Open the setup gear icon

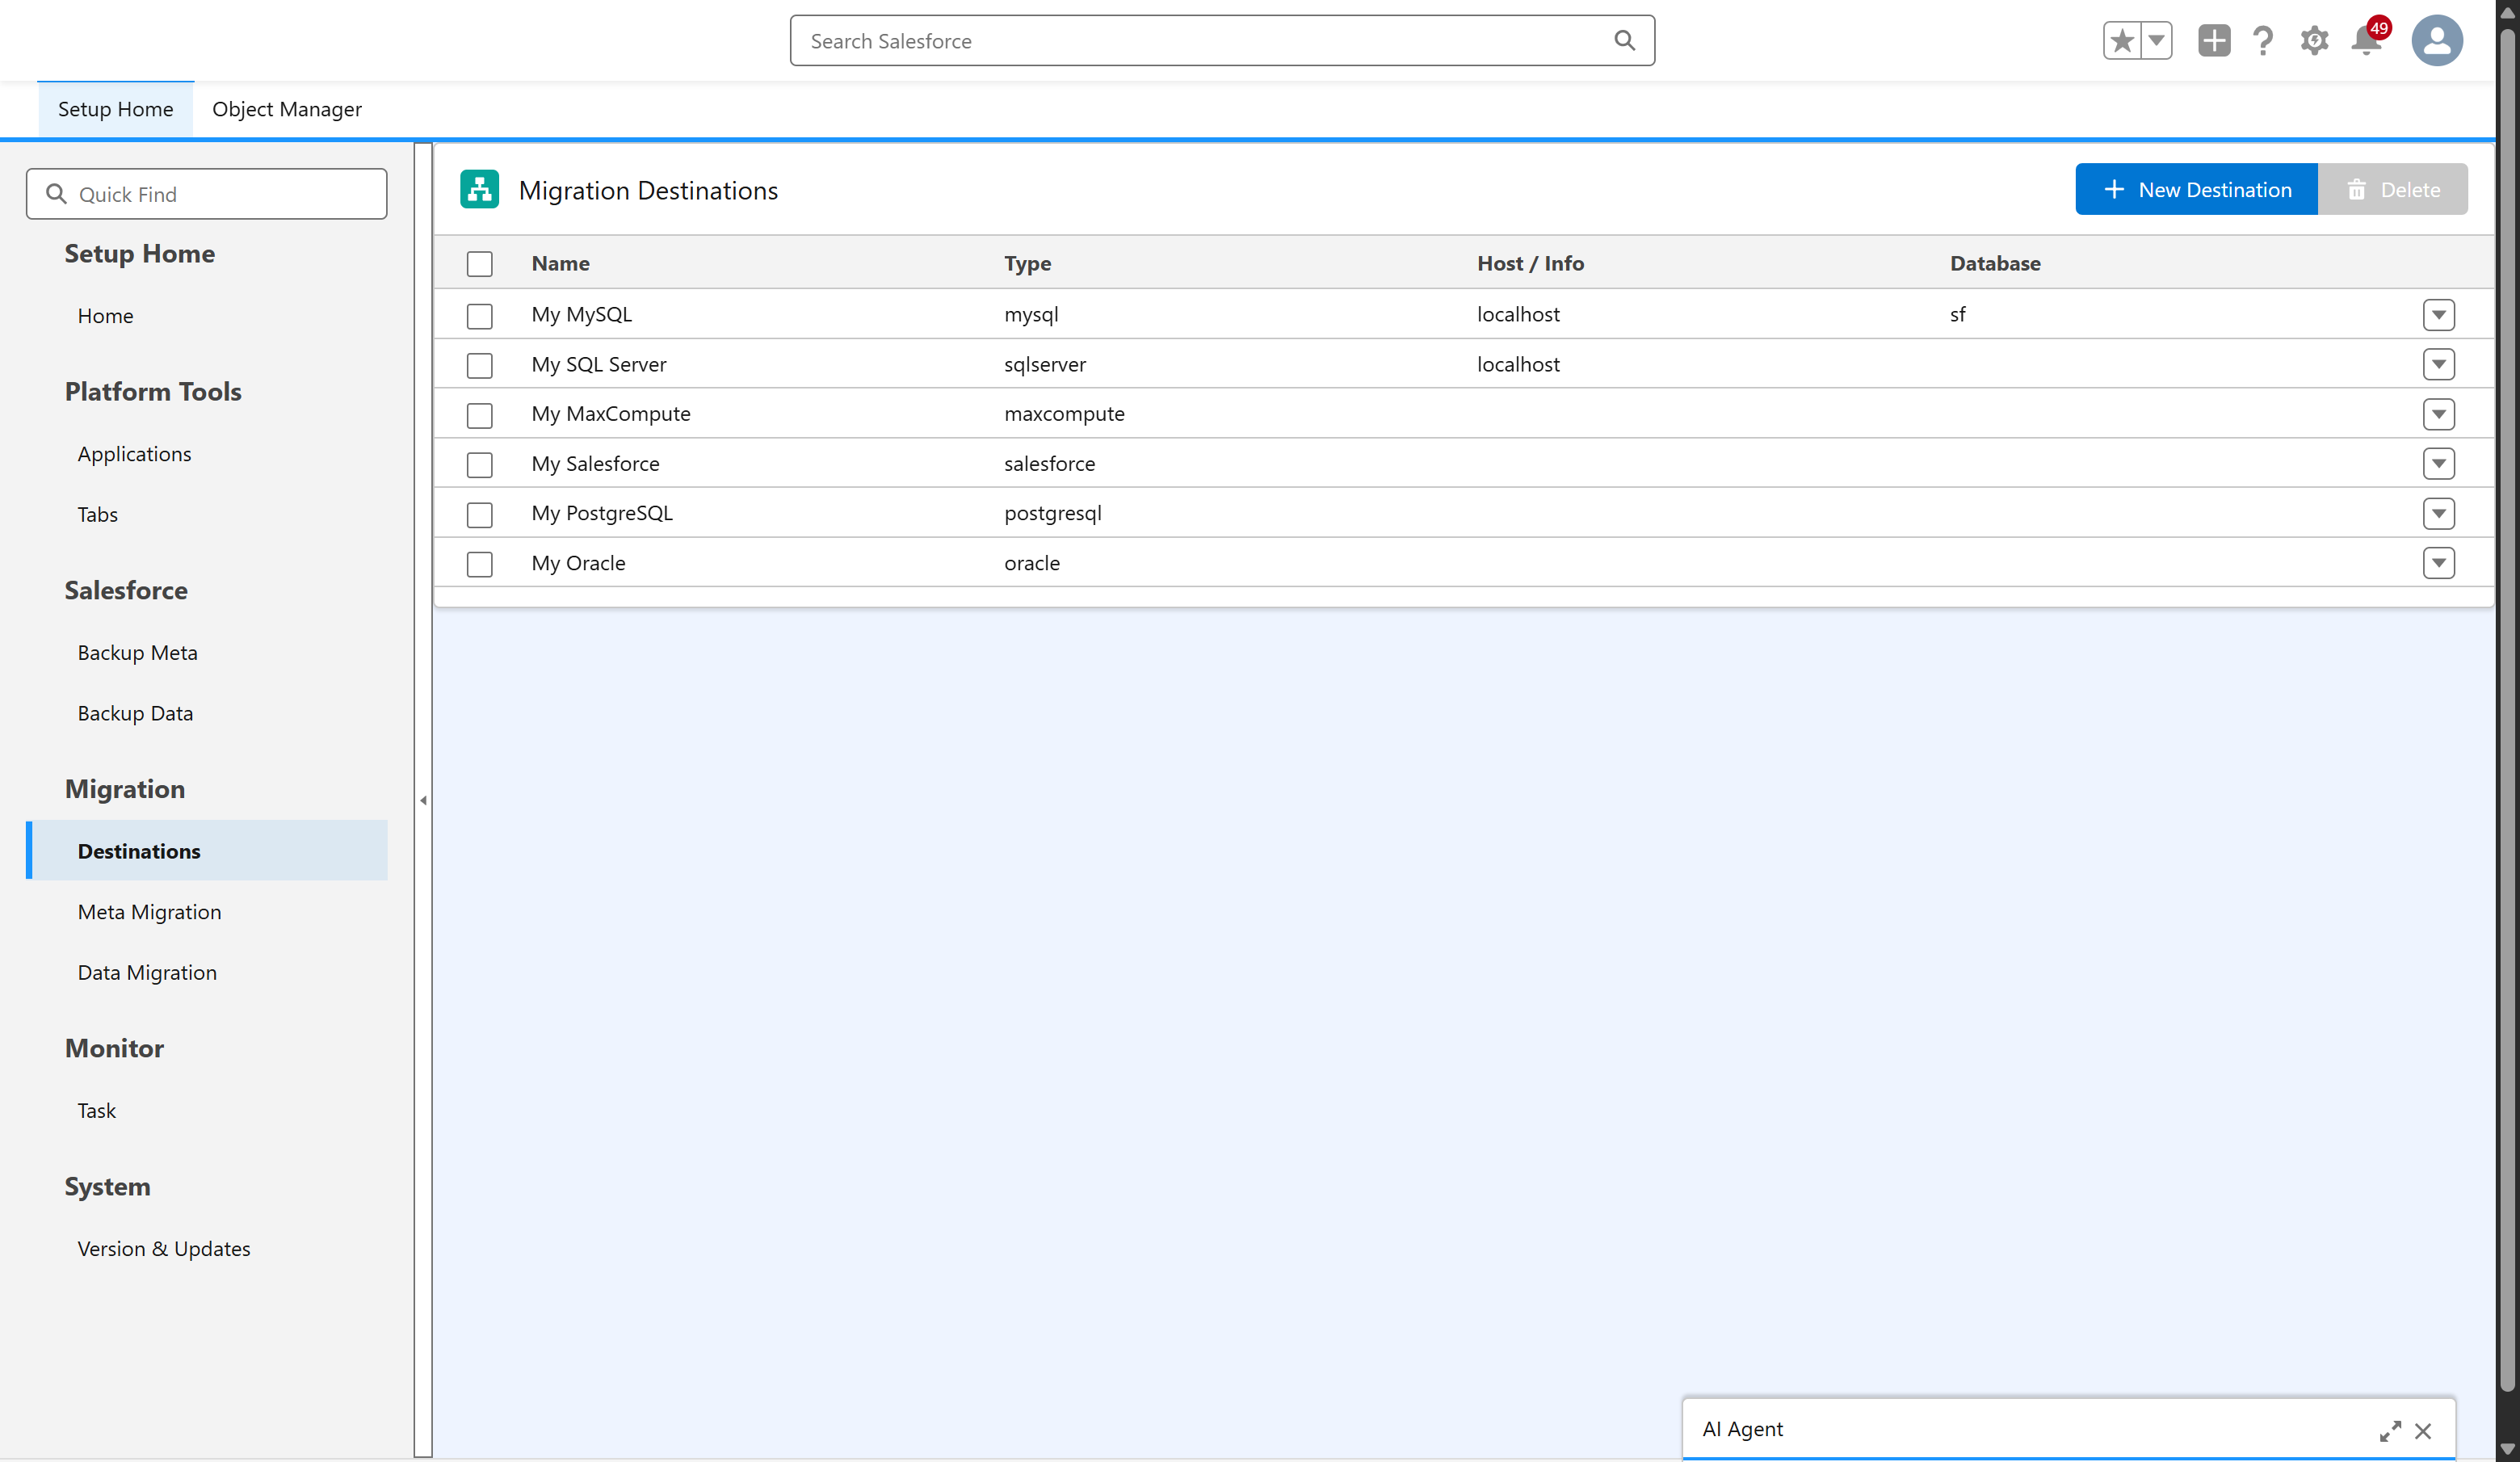coord(2314,41)
